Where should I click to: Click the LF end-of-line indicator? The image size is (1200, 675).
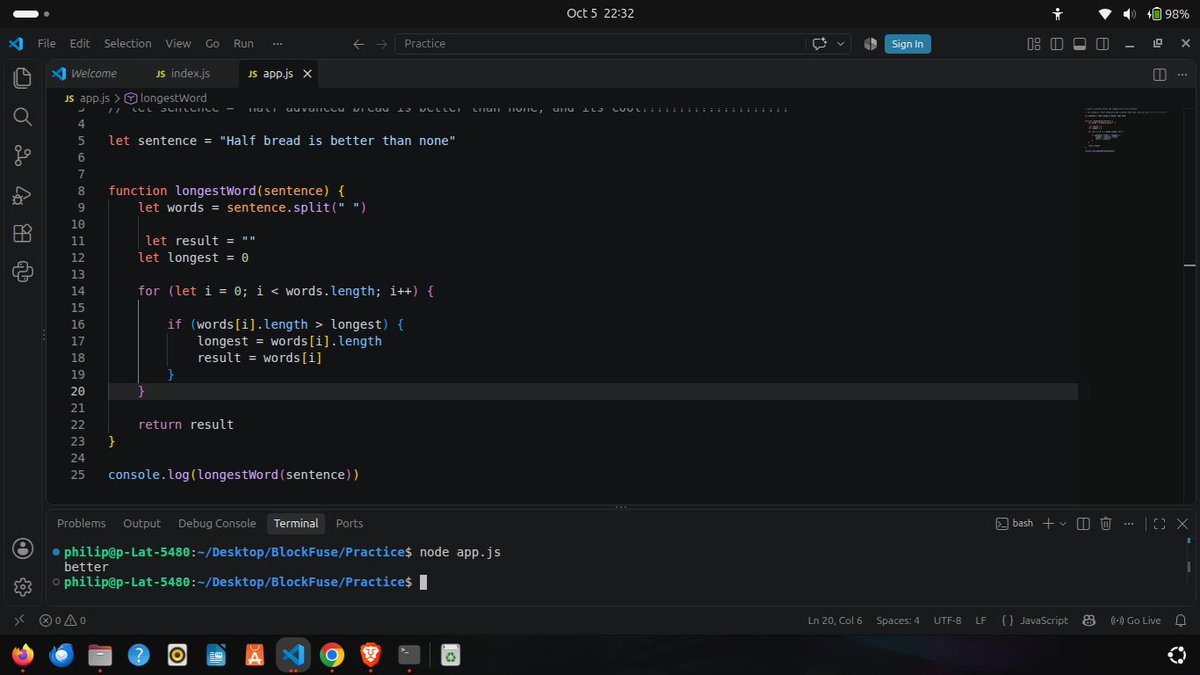pyautogui.click(x=981, y=620)
